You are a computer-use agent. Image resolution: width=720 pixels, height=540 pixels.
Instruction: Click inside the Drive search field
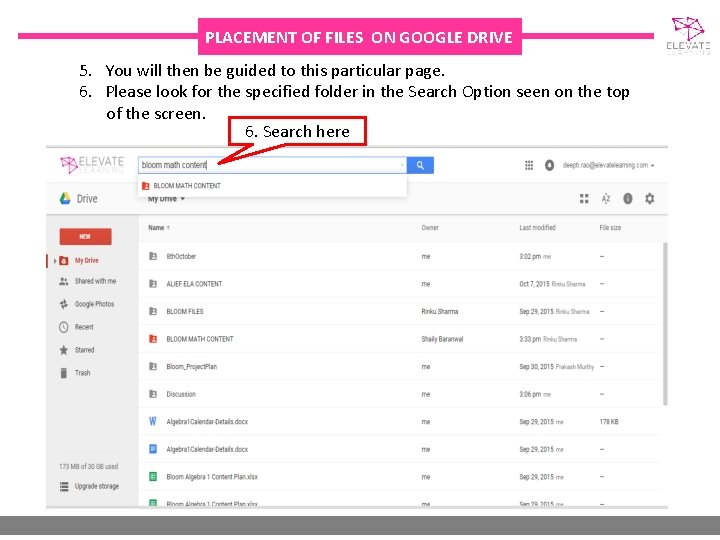(272, 165)
